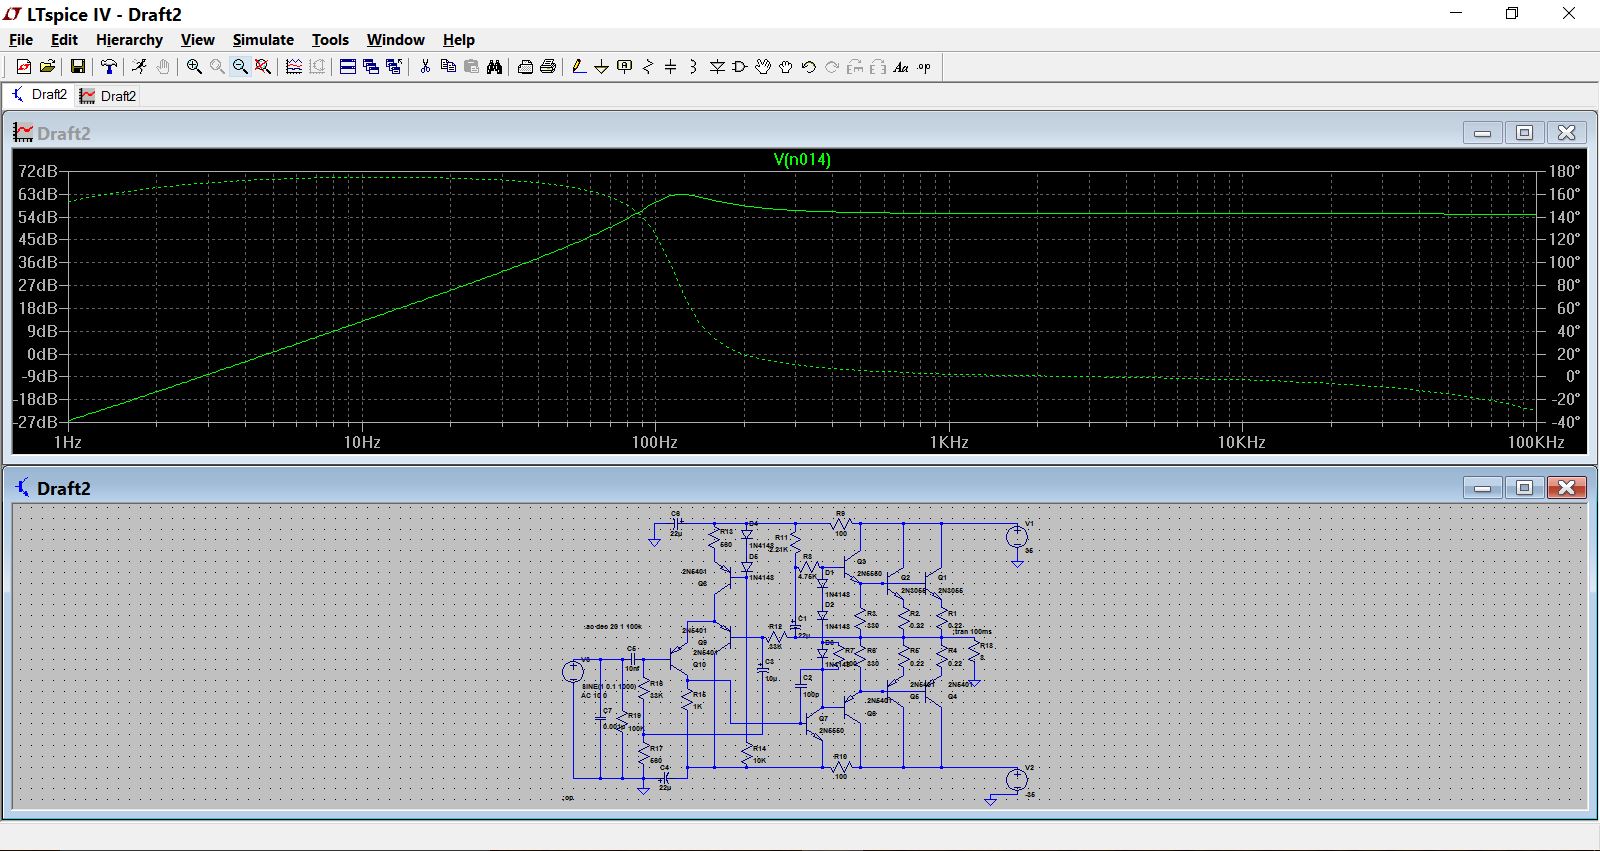
Task: Click the 0dB magnitude axis label
Action: click(42, 354)
